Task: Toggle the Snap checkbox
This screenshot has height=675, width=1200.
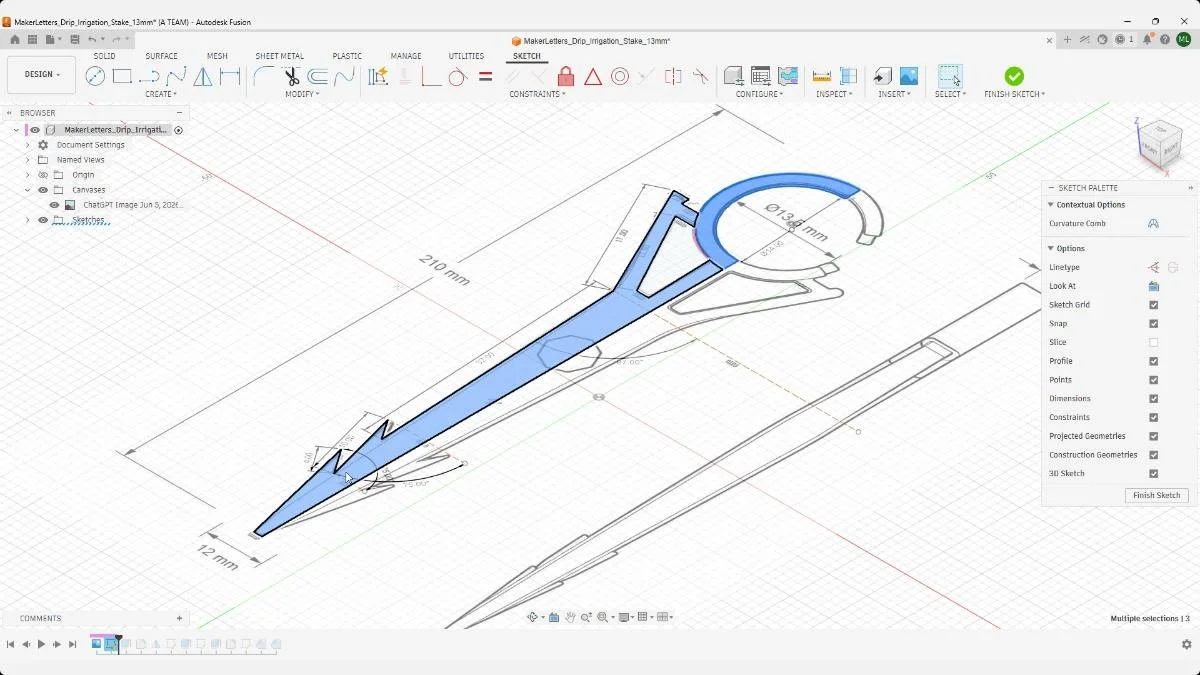Action: click(x=1153, y=324)
